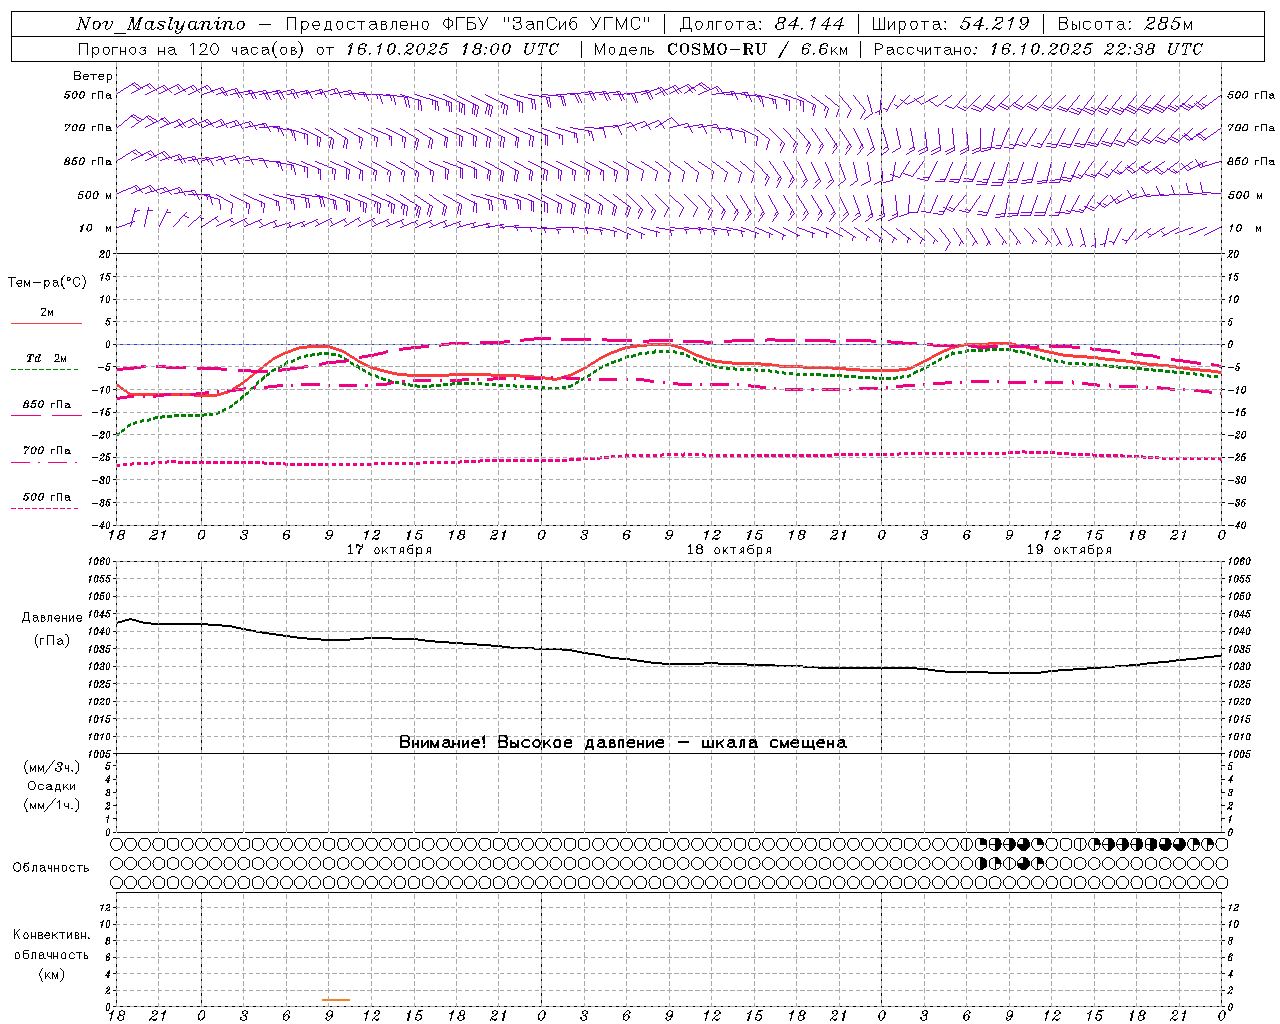Image resolution: width=1280 pixels, height=1024 pixels.
Task: Click the station name Nov_Maslyanino
Action: pyautogui.click(x=161, y=25)
